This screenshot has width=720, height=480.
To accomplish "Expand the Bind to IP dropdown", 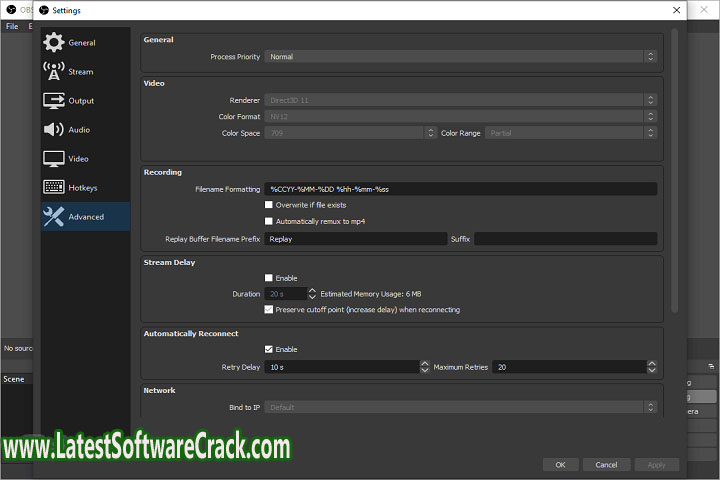I will click(x=460, y=408).
